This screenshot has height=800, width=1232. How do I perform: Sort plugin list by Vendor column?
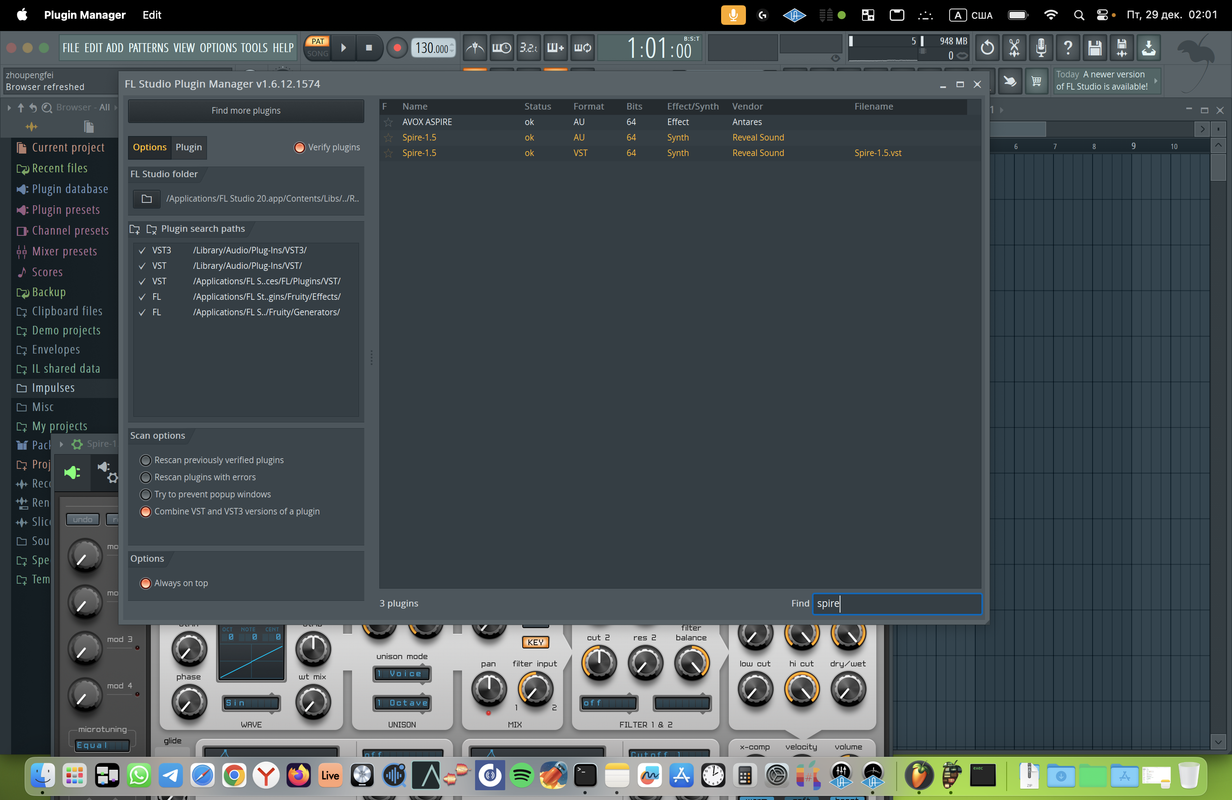pos(747,106)
